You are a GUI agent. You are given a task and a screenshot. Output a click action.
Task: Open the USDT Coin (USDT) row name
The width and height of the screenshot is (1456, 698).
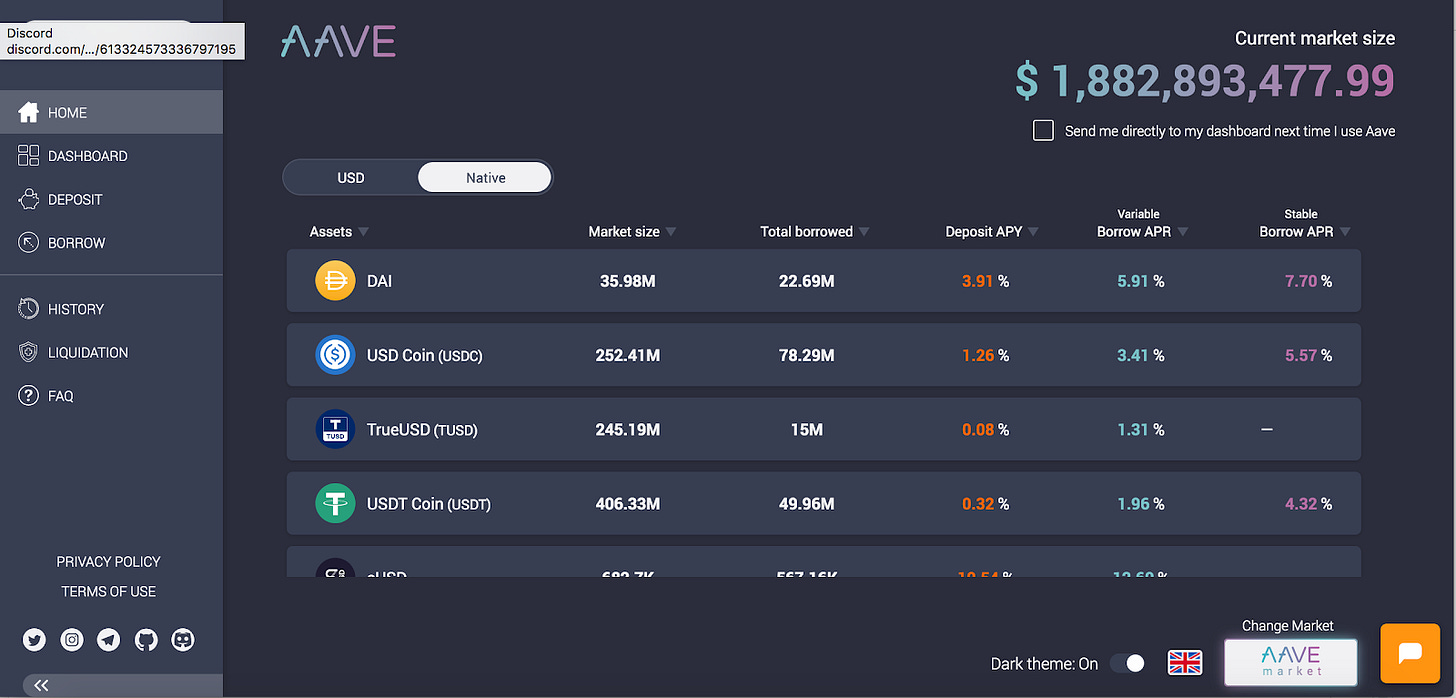(x=428, y=503)
